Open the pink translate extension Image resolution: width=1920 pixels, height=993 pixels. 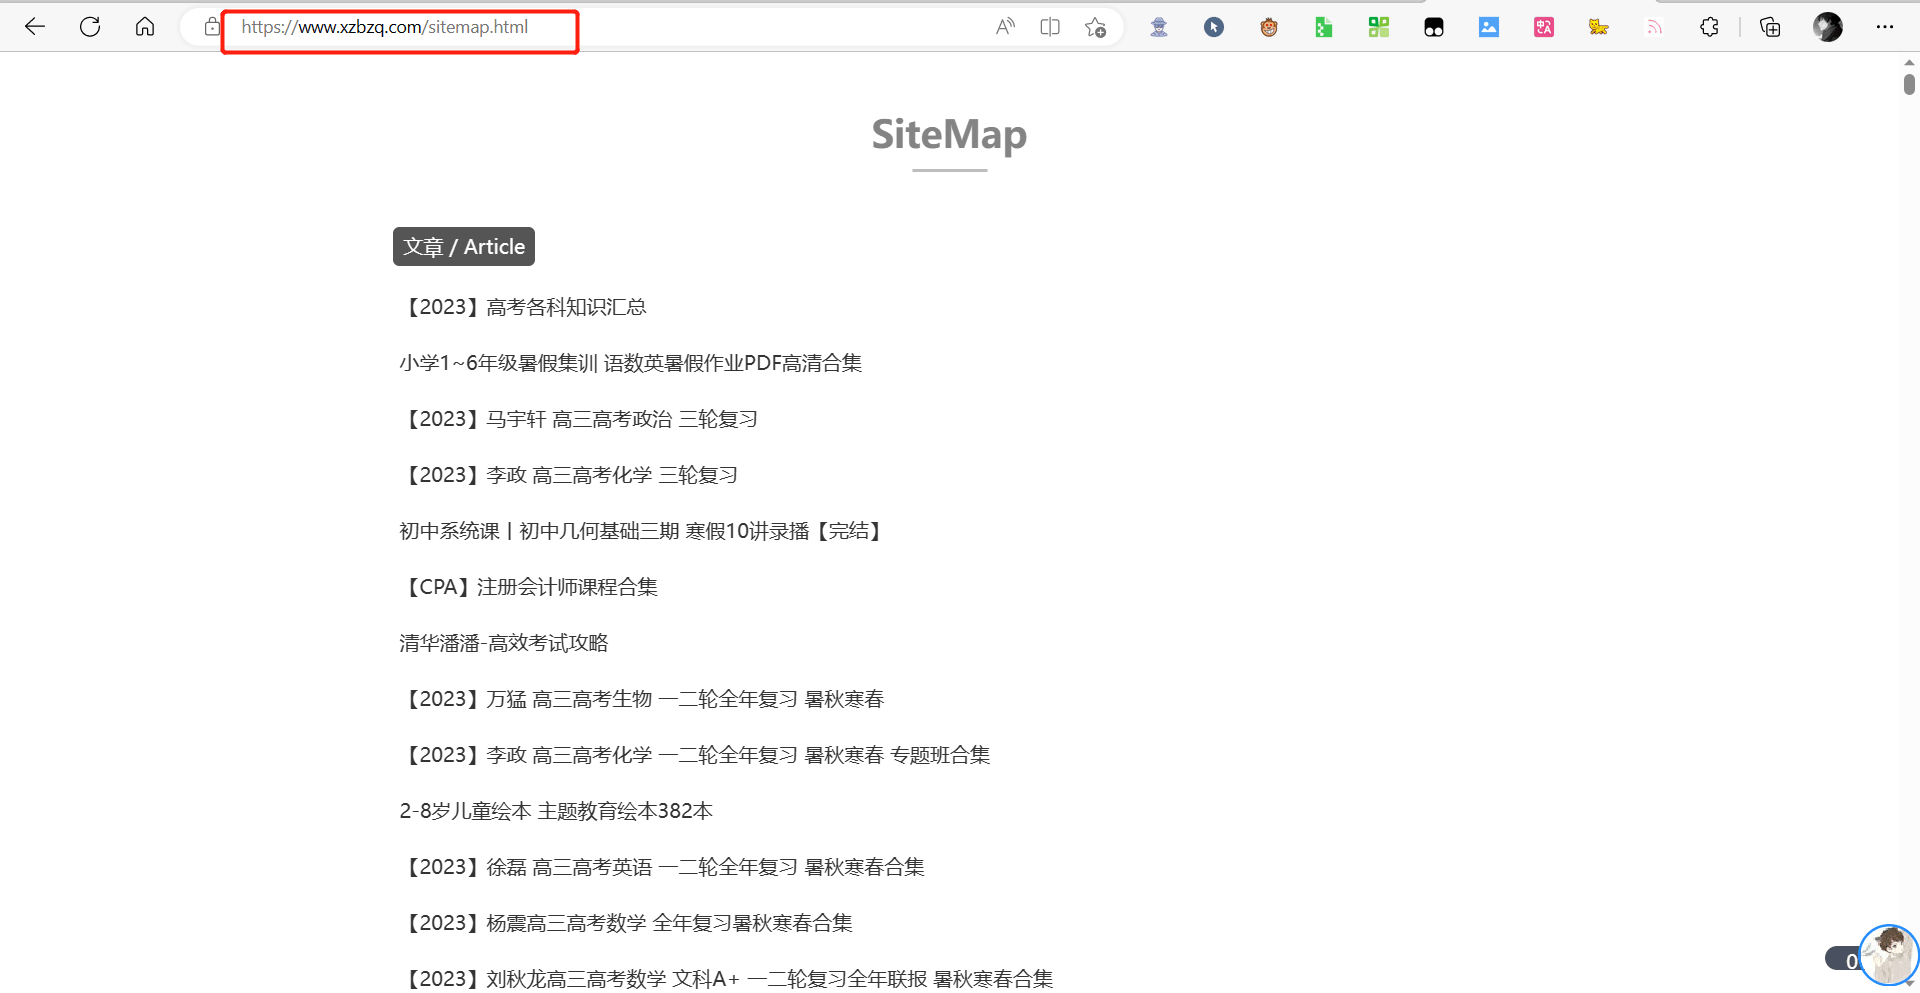coord(1544,27)
